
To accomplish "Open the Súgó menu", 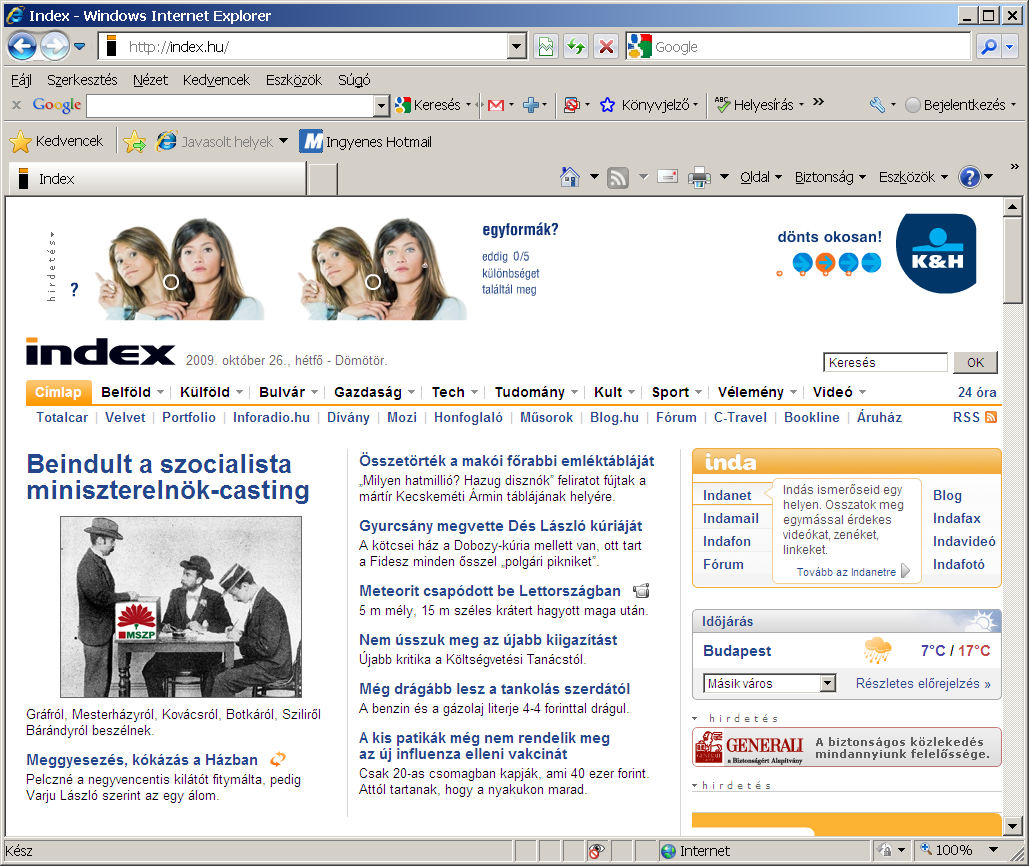I will 354,80.
